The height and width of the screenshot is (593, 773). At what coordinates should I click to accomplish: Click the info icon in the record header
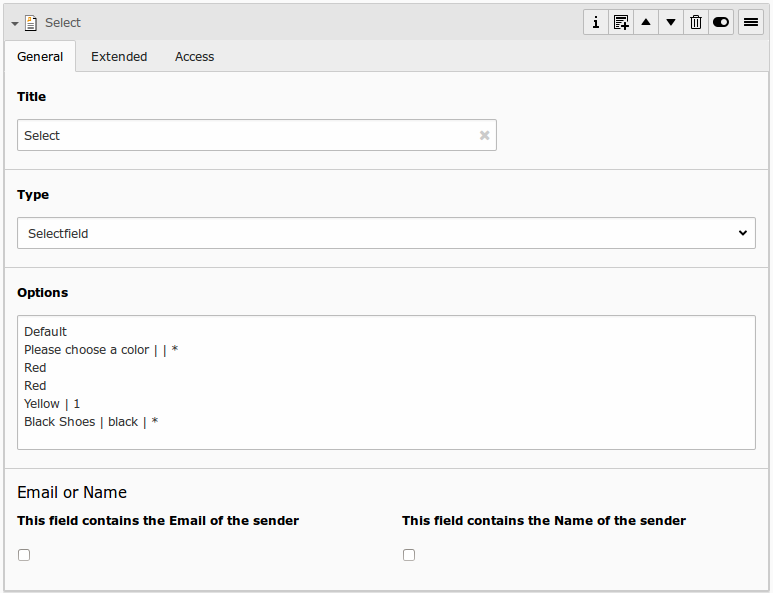coord(596,22)
